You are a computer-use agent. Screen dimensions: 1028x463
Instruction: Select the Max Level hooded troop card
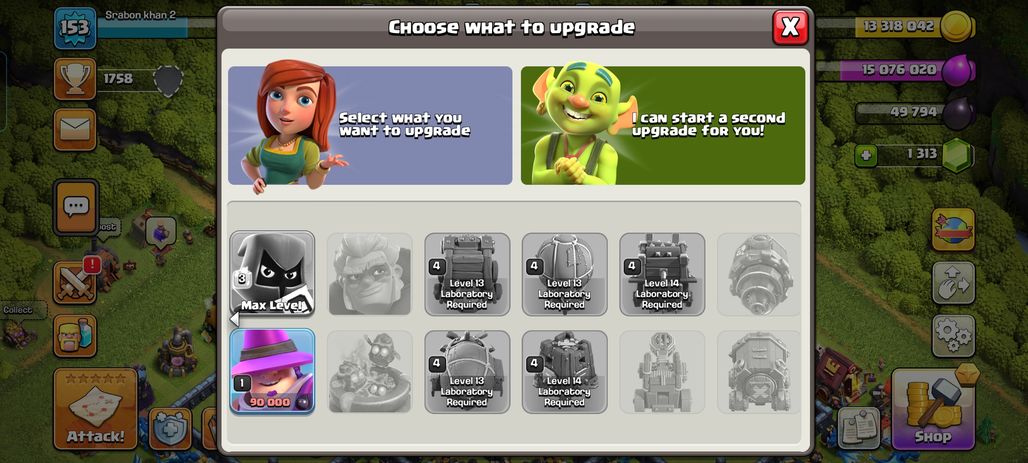(272, 273)
